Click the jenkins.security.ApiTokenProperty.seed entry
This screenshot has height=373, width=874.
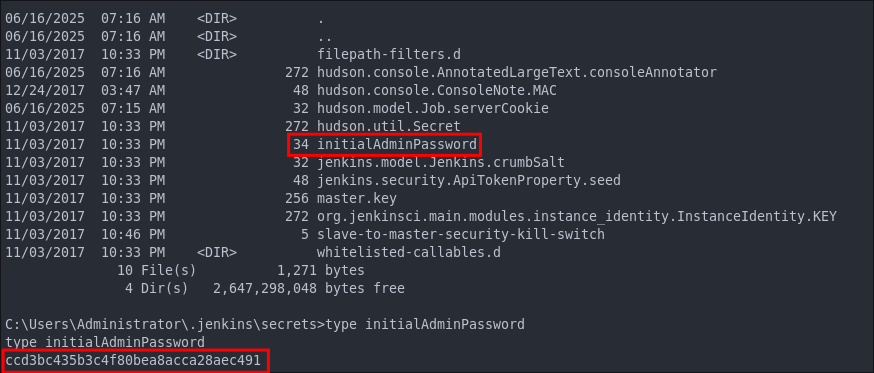coord(469,181)
